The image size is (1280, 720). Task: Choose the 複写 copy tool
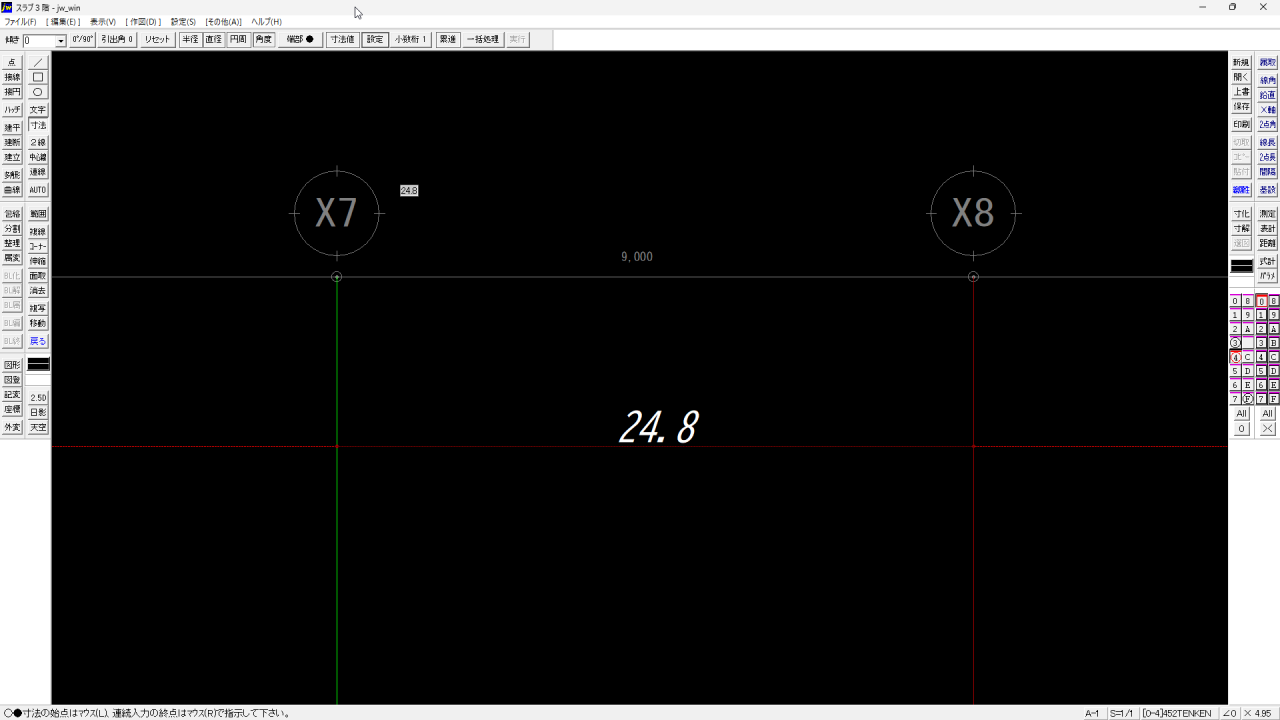click(x=38, y=309)
